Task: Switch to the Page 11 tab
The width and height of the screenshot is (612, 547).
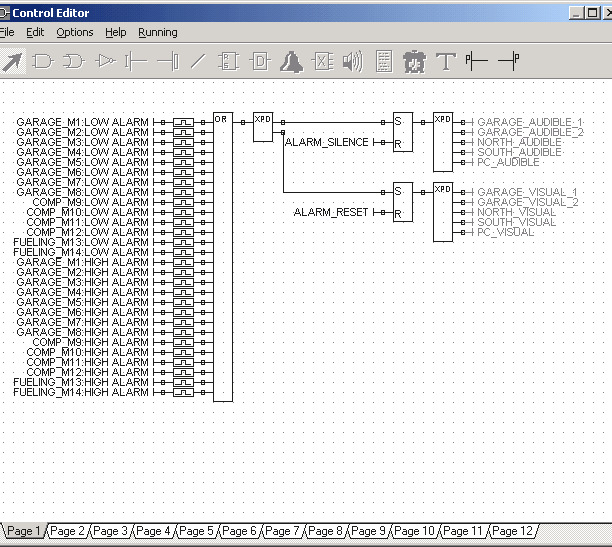Action: tap(463, 531)
